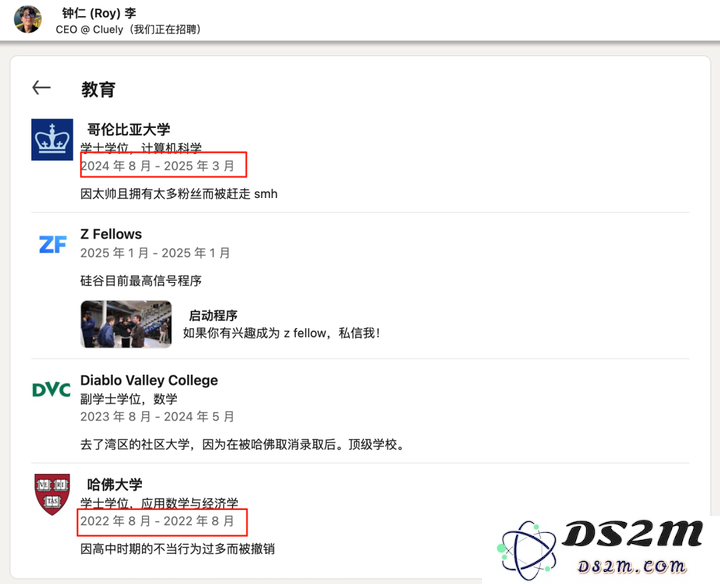This screenshot has height=584, width=720.
Task: Open the 启动程序 media title
Action: point(213,315)
